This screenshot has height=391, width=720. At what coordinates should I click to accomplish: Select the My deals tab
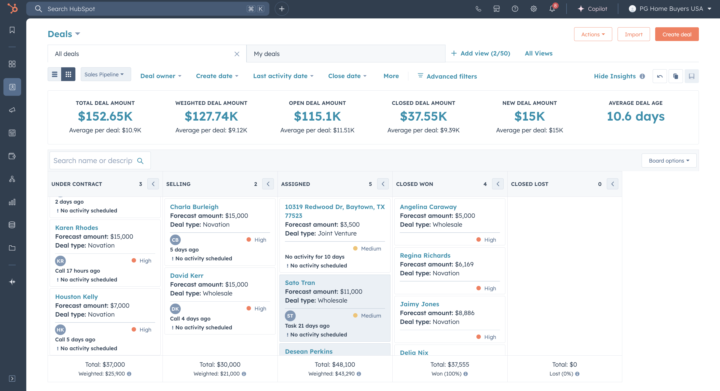click(x=345, y=54)
